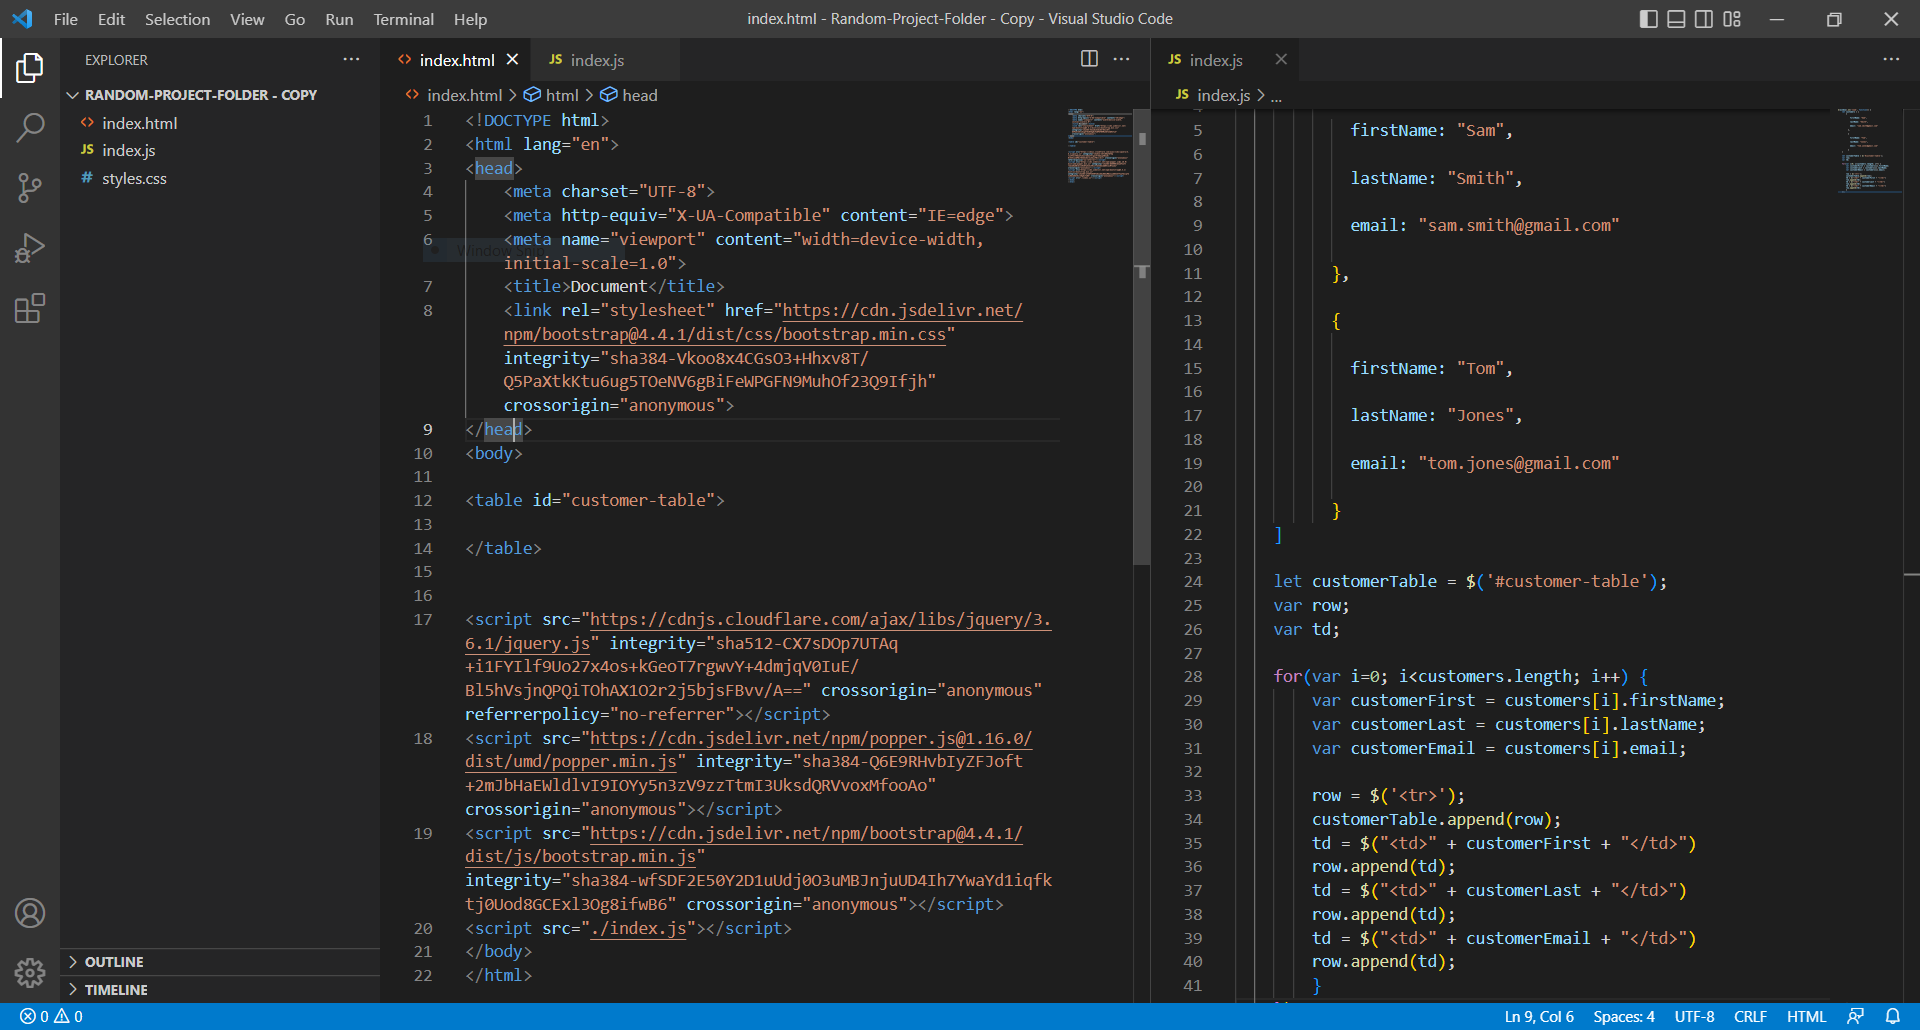
Task: Switch to the index.js tab in left editor
Action: tap(596, 60)
